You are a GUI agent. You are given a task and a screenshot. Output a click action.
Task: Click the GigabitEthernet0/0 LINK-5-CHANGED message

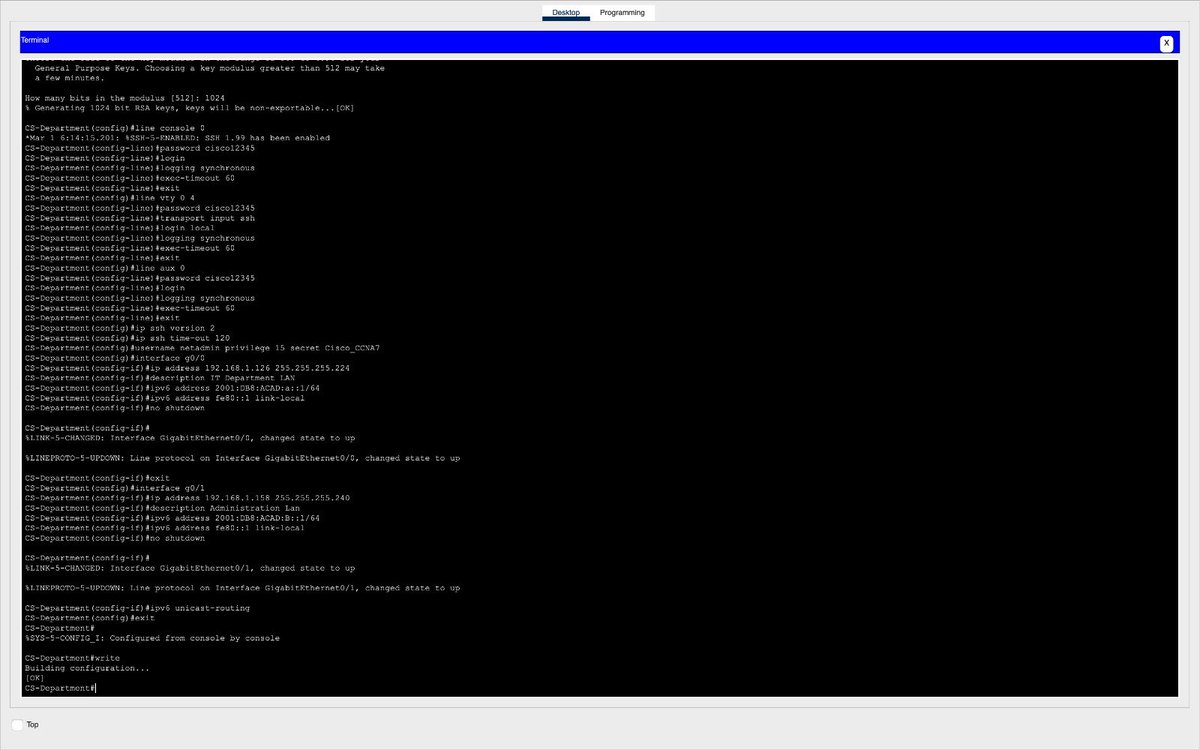click(x=190, y=438)
